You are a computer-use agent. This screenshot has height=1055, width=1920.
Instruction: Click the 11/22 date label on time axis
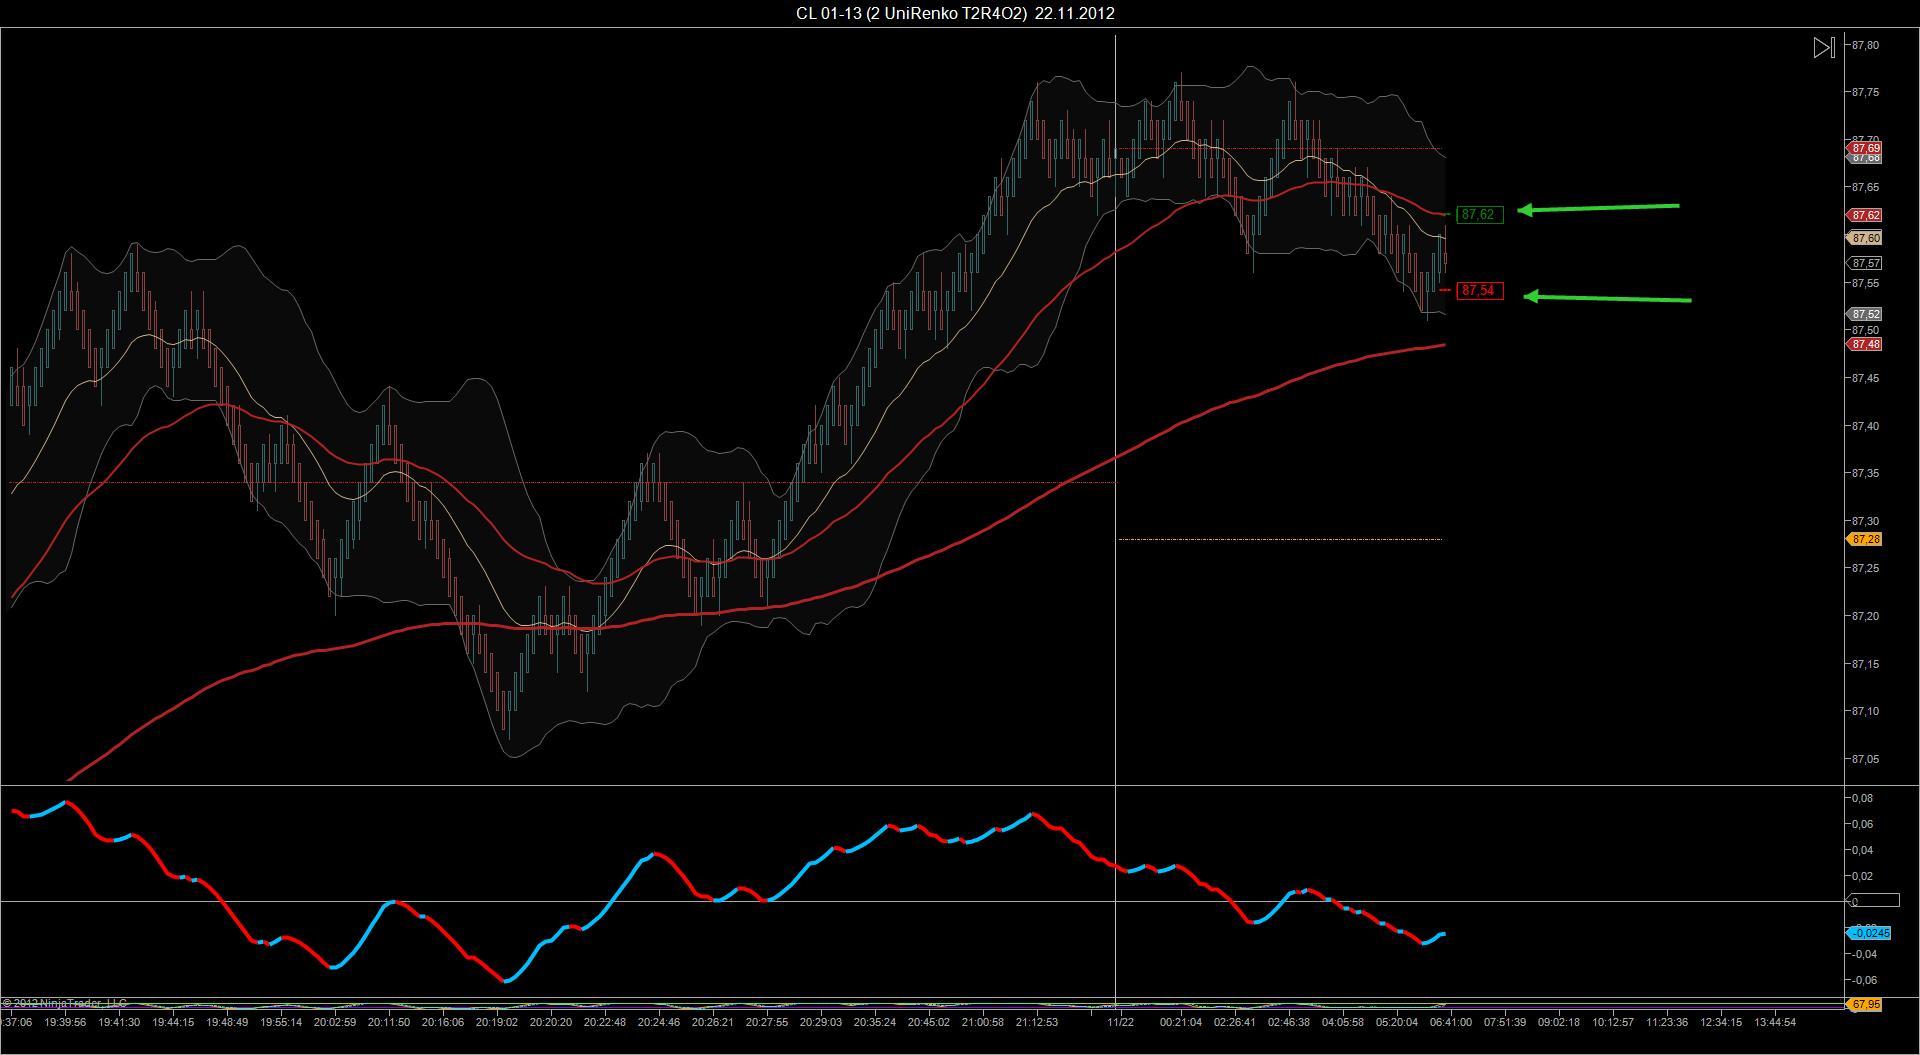pos(1120,1022)
